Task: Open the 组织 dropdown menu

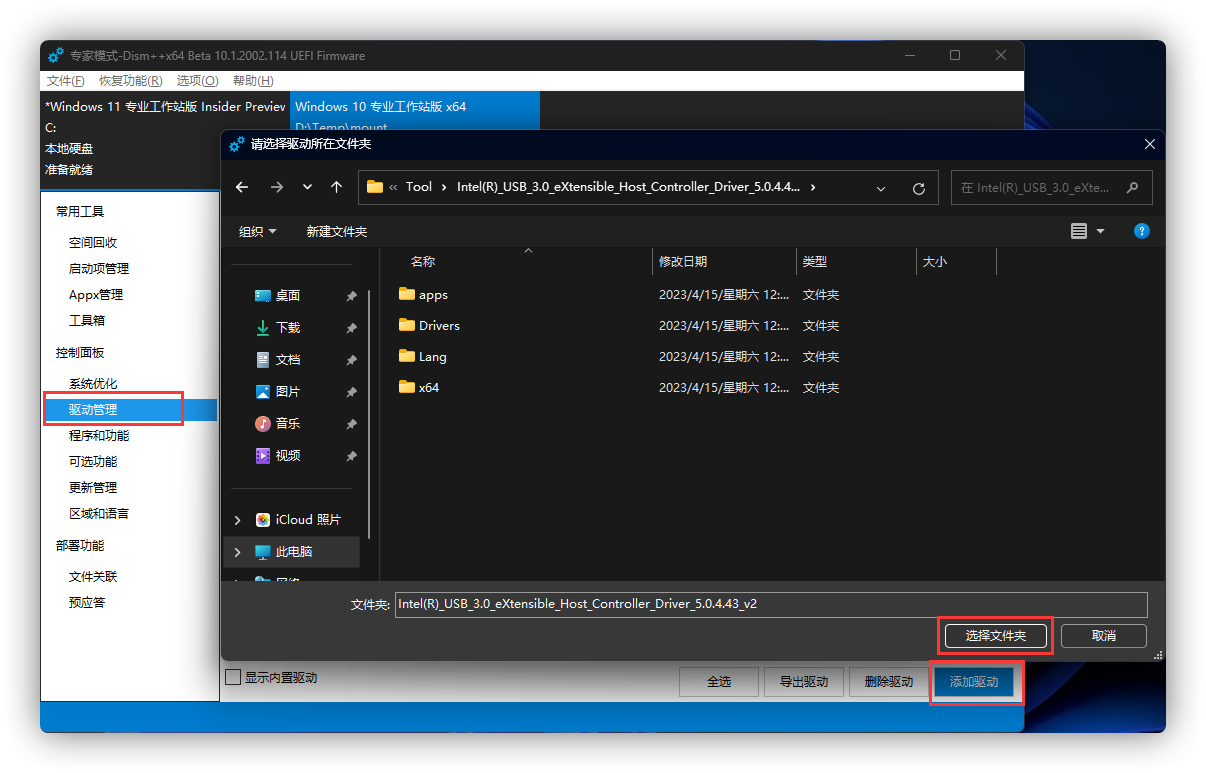Action: click(258, 231)
